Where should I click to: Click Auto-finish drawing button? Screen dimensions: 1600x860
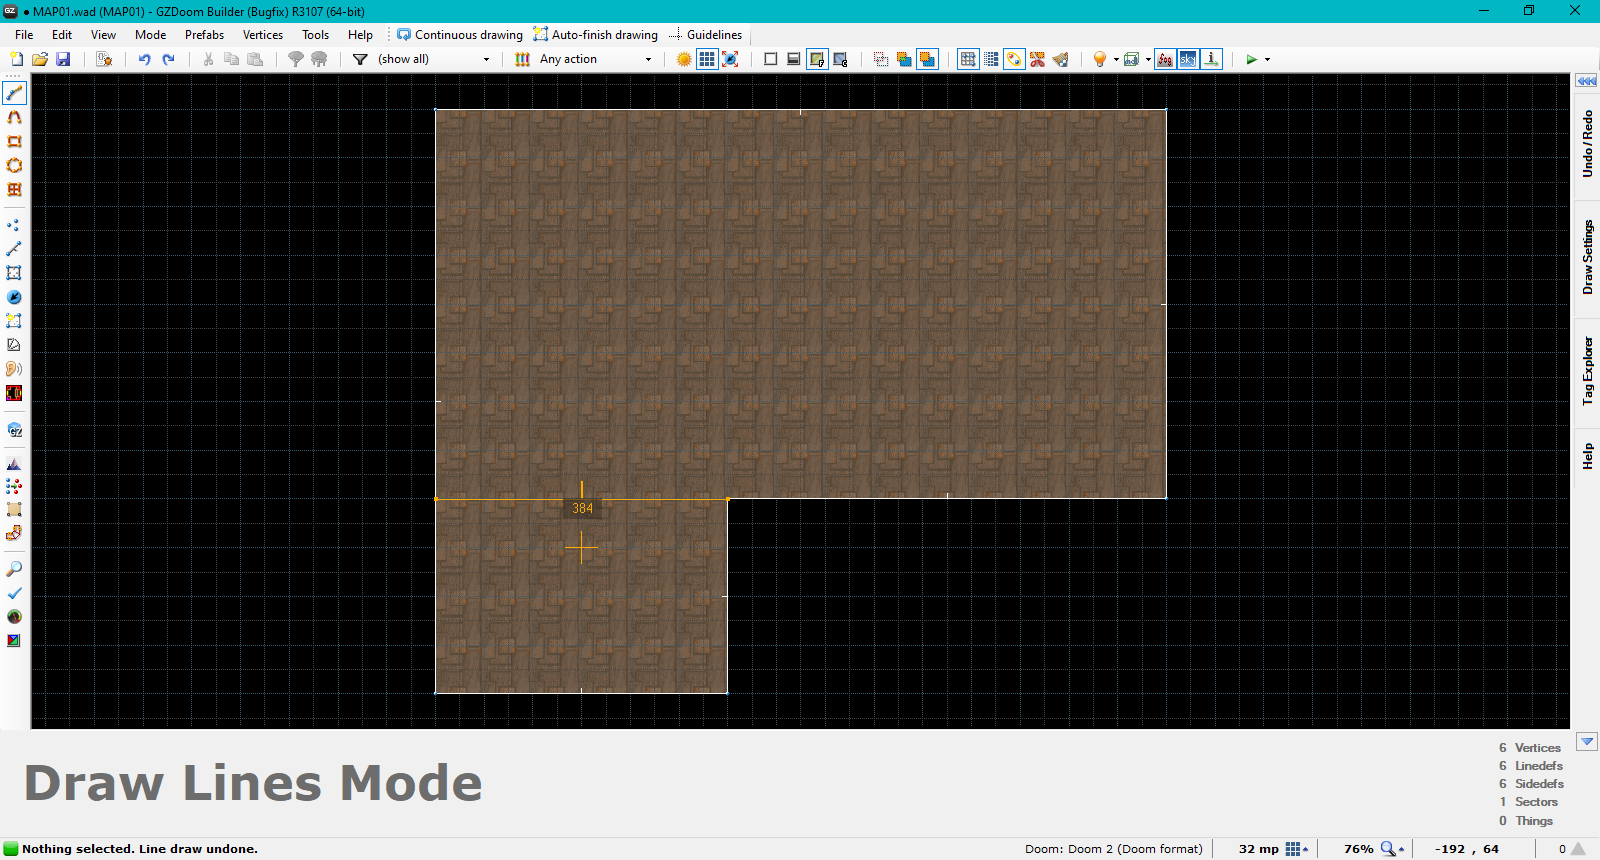596,35
